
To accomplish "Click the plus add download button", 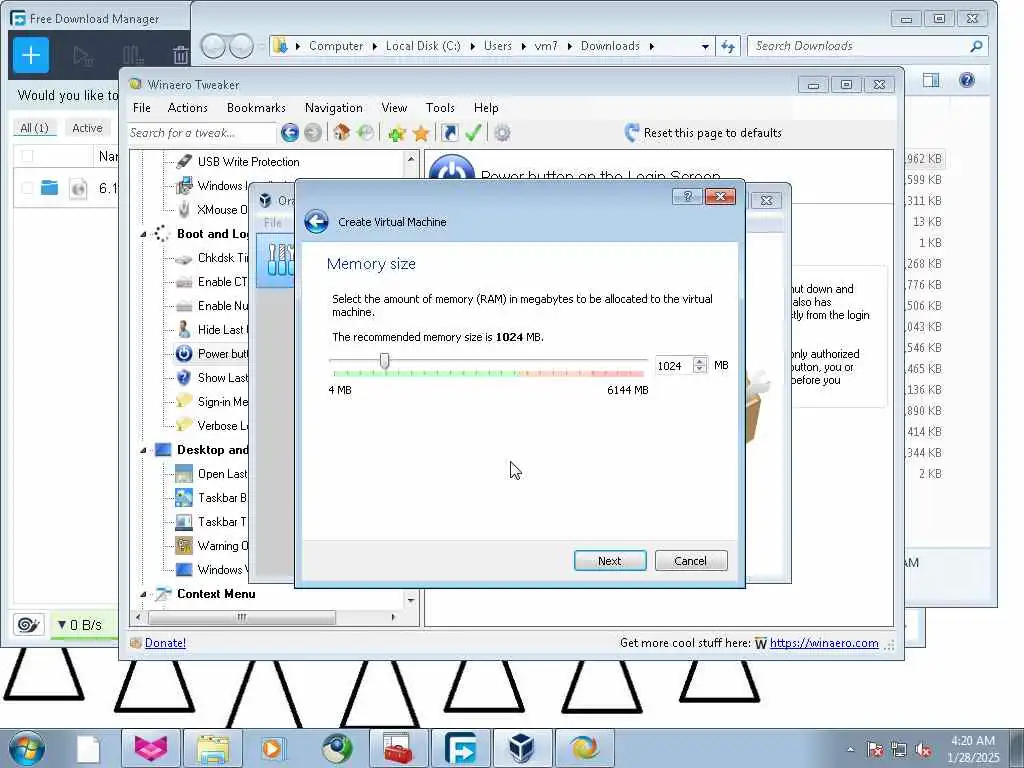I will pos(31,55).
